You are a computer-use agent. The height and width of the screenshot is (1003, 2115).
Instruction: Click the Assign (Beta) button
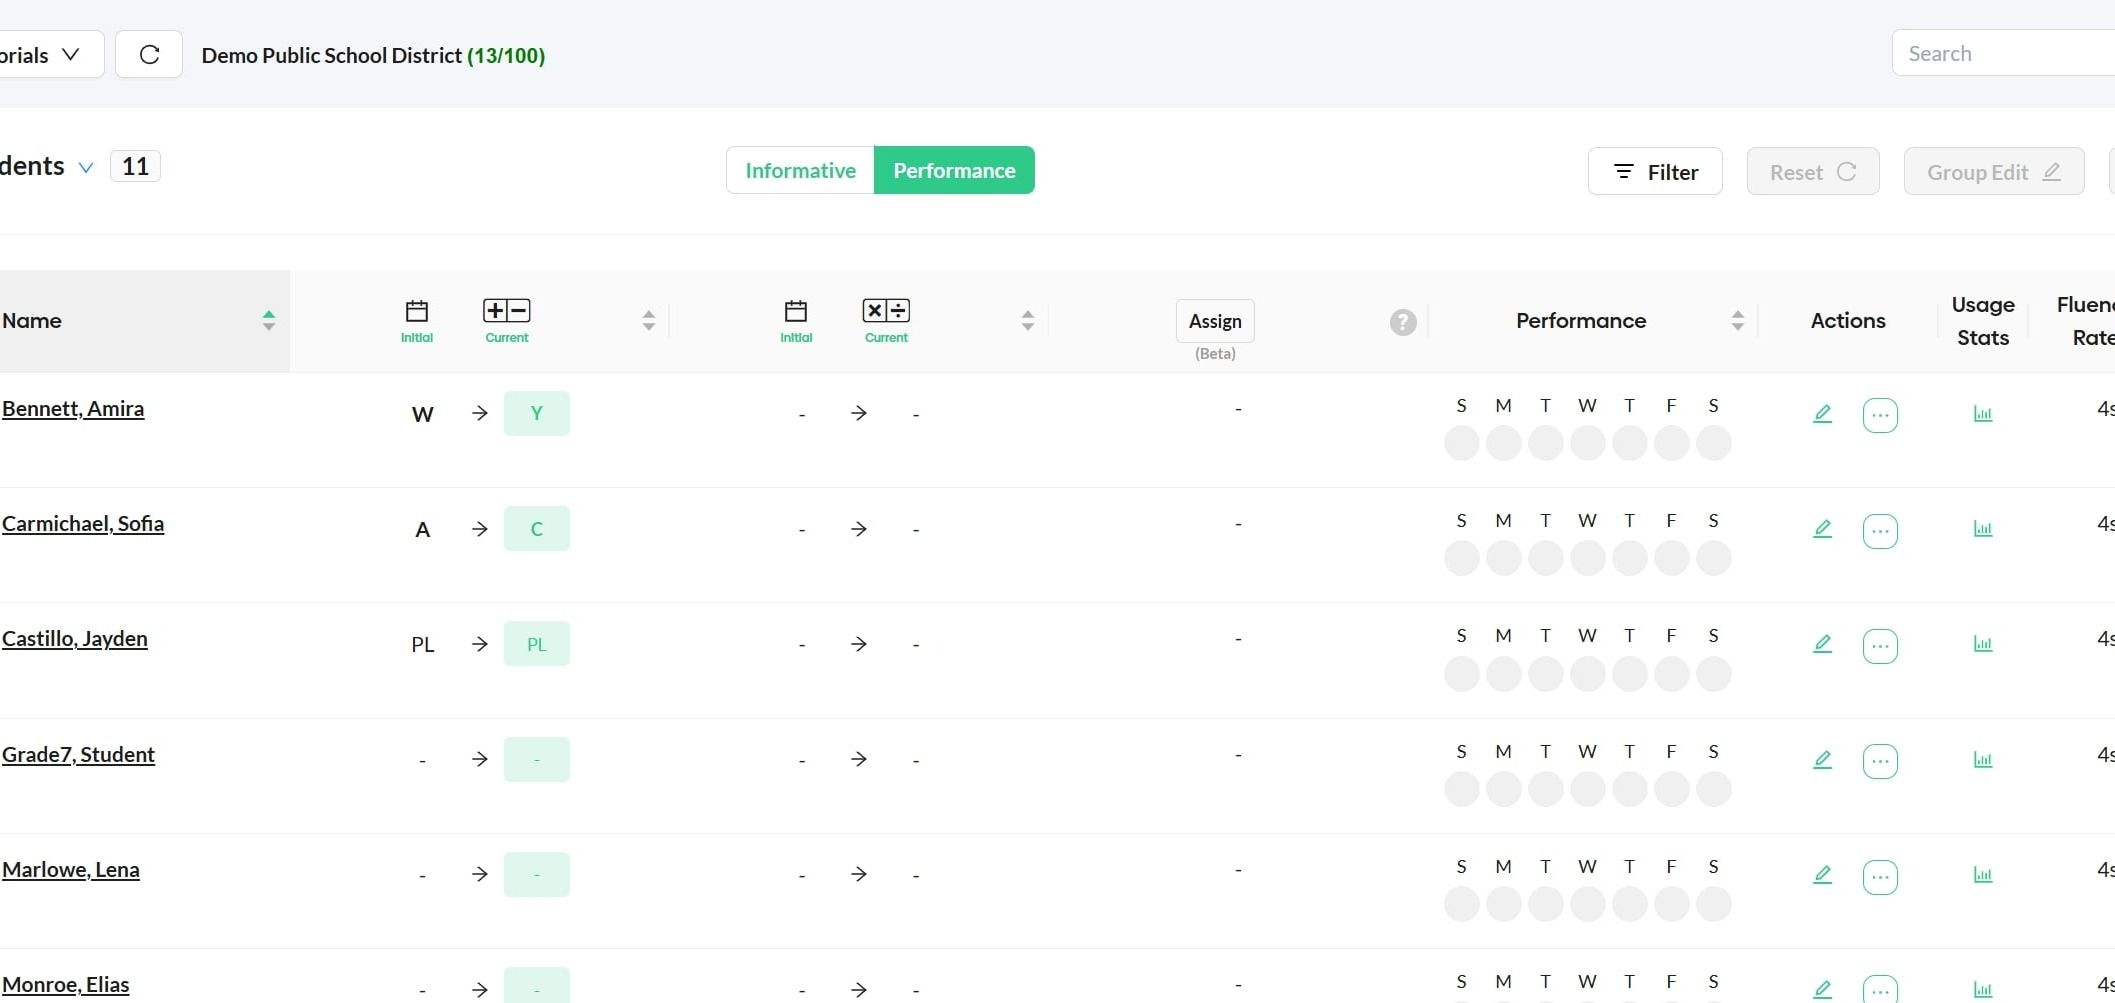click(1215, 321)
